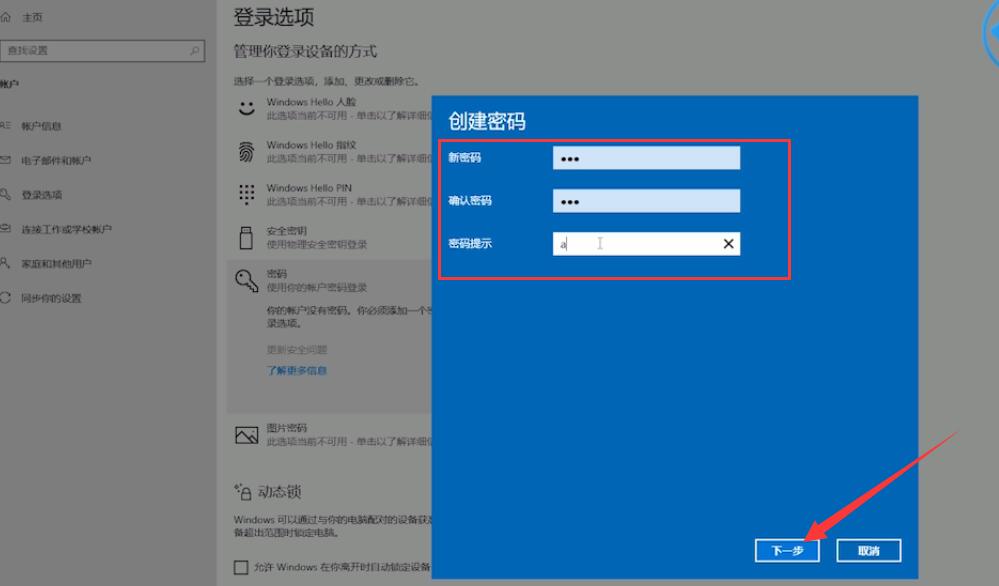This screenshot has height=586, width=999.
Task: Click the 动态锁 heading icon
Action: point(243,492)
